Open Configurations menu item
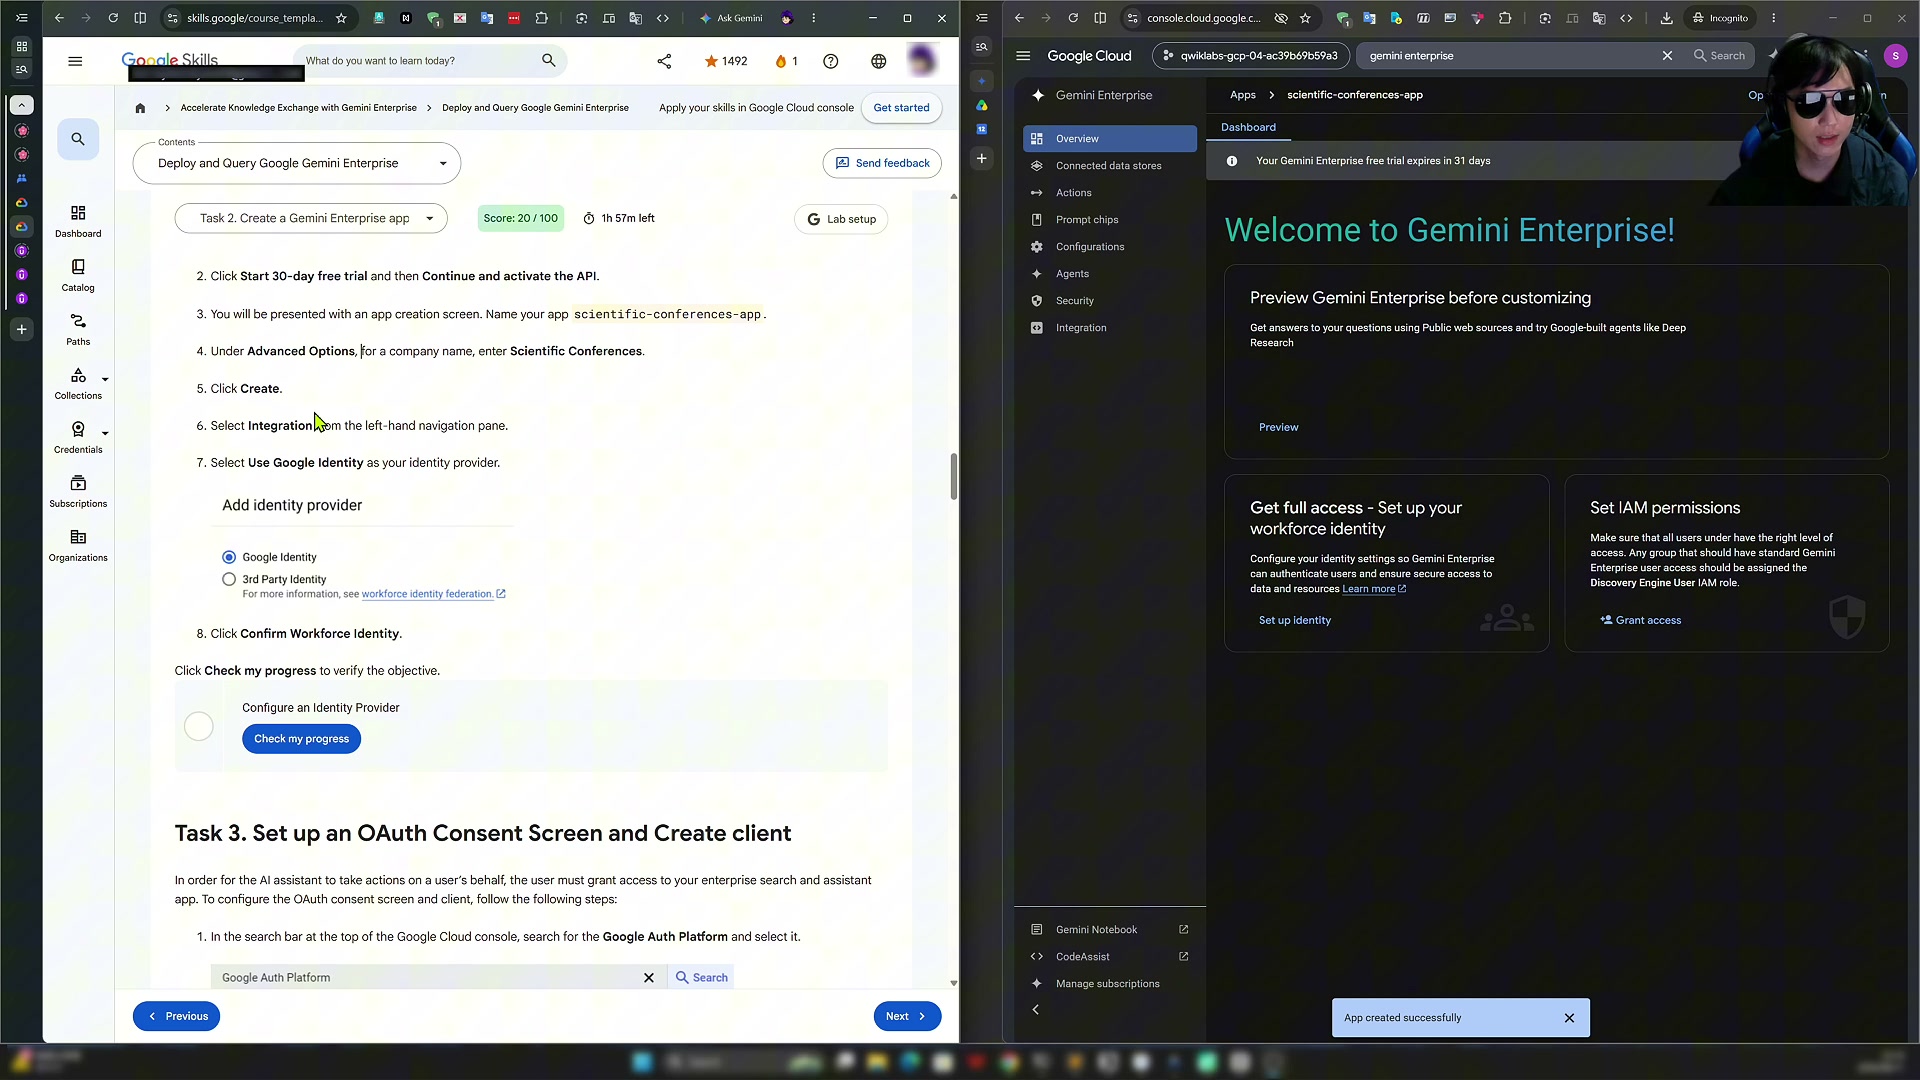The width and height of the screenshot is (1920, 1080). tap(1109, 247)
